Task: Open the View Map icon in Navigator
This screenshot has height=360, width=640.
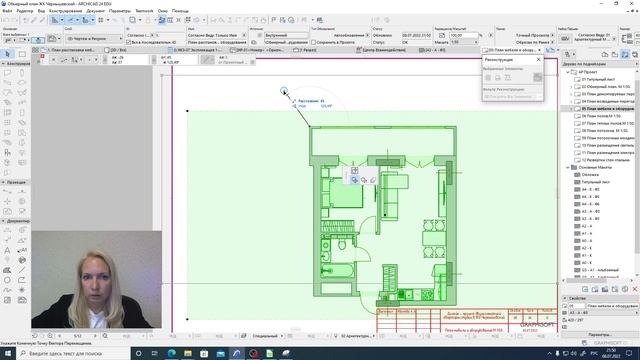Action: coord(615,54)
